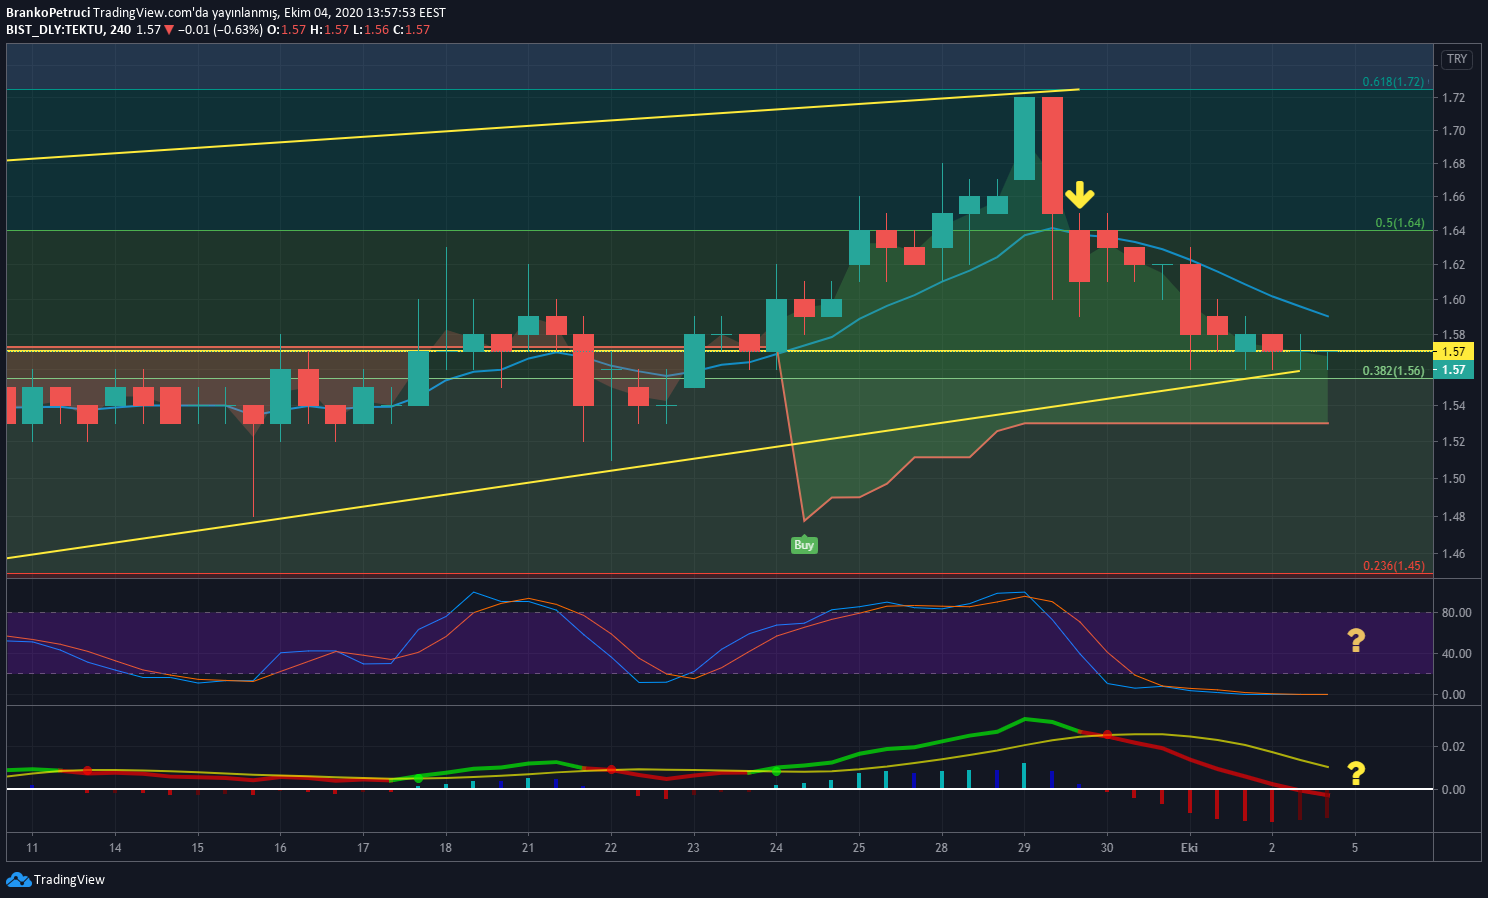The height and width of the screenshot is (898, 1488).
Task: Click the TRY currency box
Action: coord(1457,59)
